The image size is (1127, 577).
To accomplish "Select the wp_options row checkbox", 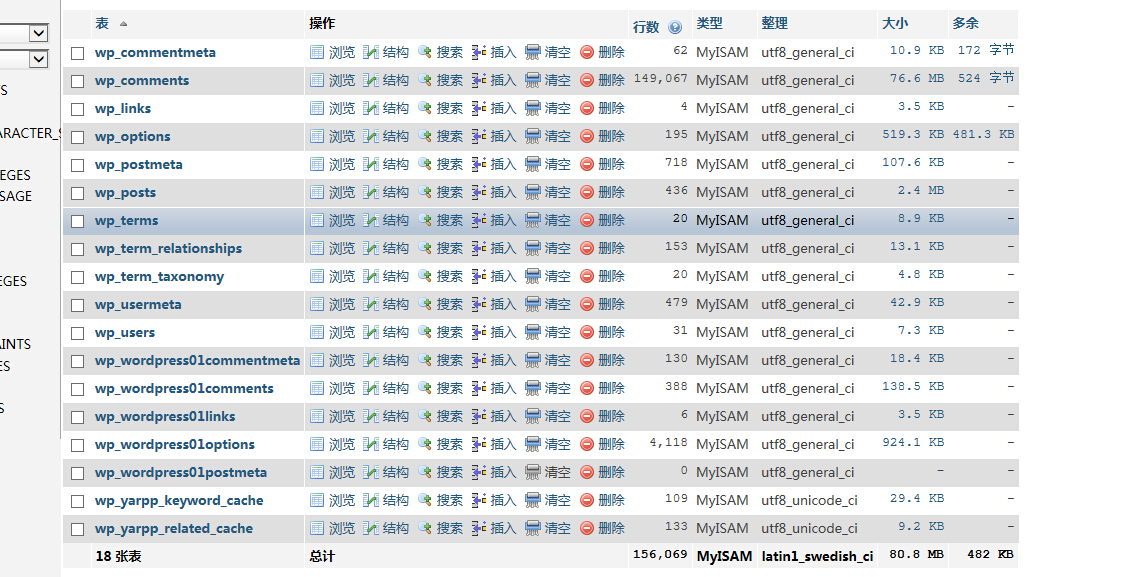I will click(78, 137).
